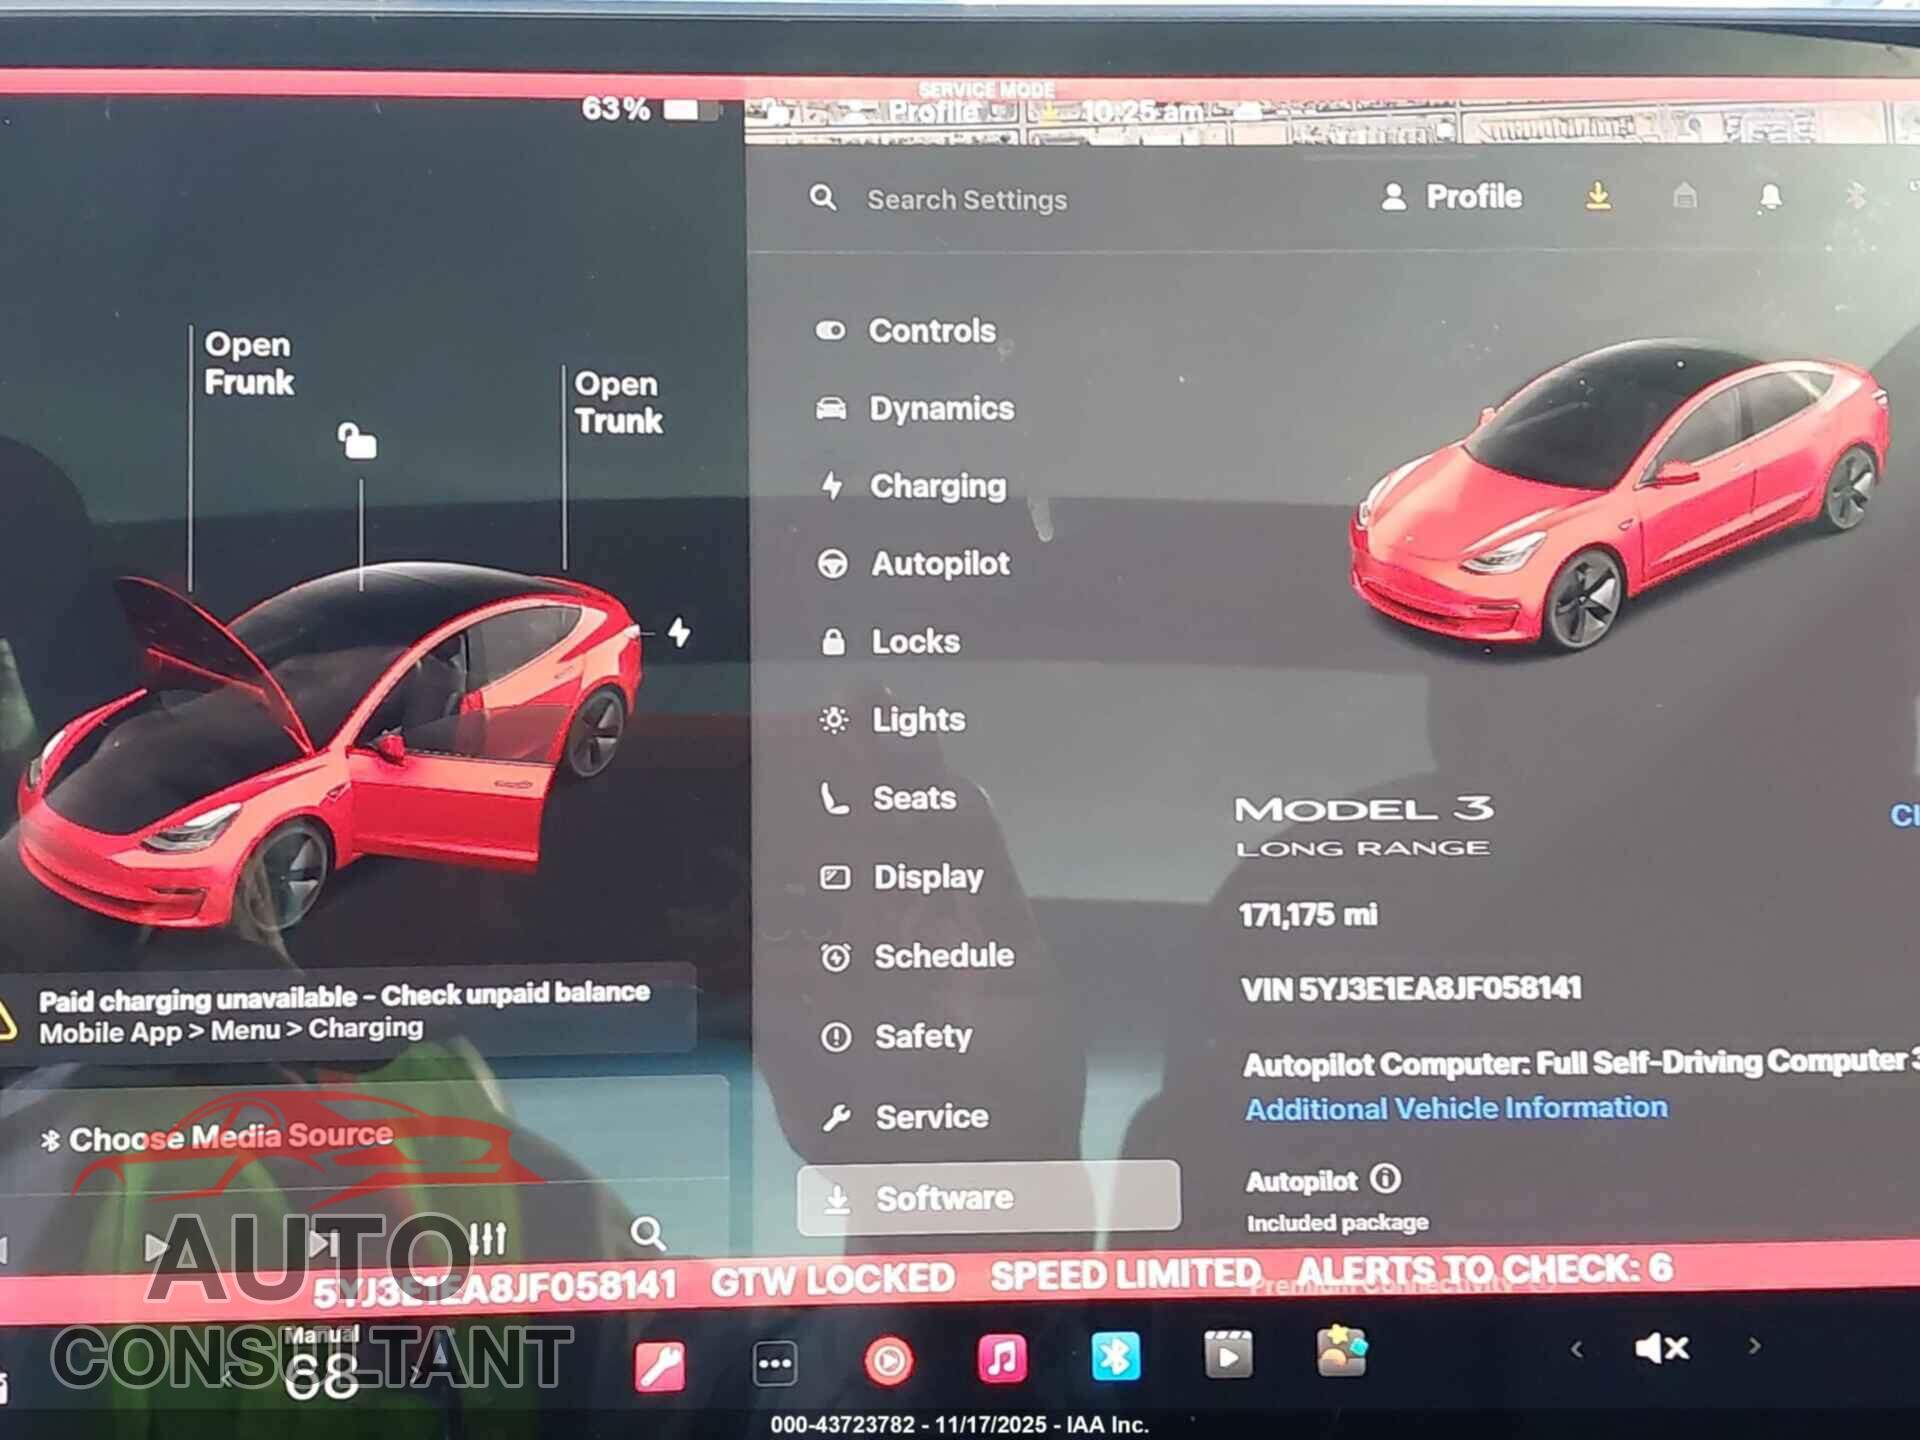This screenshot has width=1920, height=1440.
Task: Click the magnifier icon beside Search Settings
Action: [823, 197]
